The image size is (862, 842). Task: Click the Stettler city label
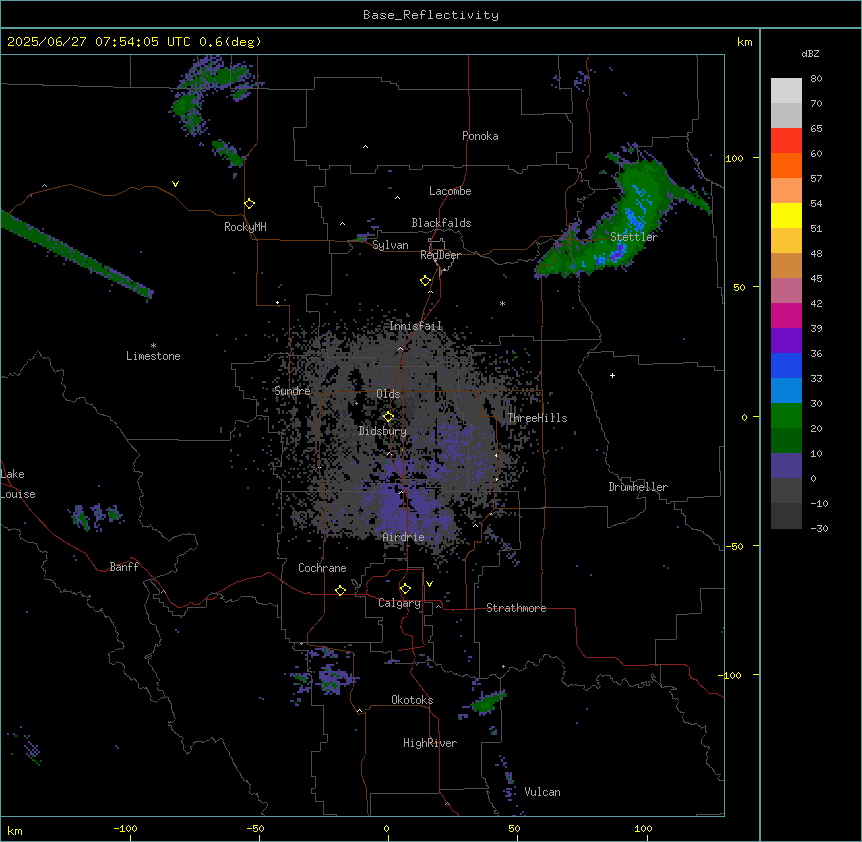[x=634, y=237]
